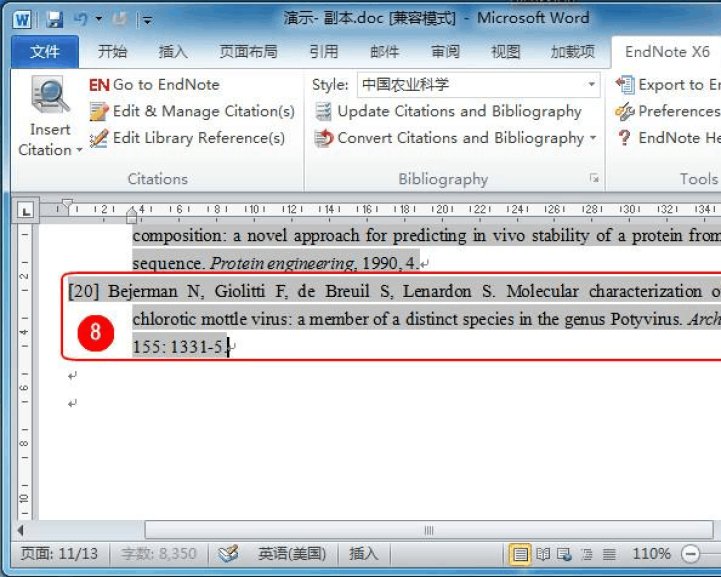Click the Word application icon in the title bar
This screenshot has height=577, width=721.
click(x=22, y=20)
